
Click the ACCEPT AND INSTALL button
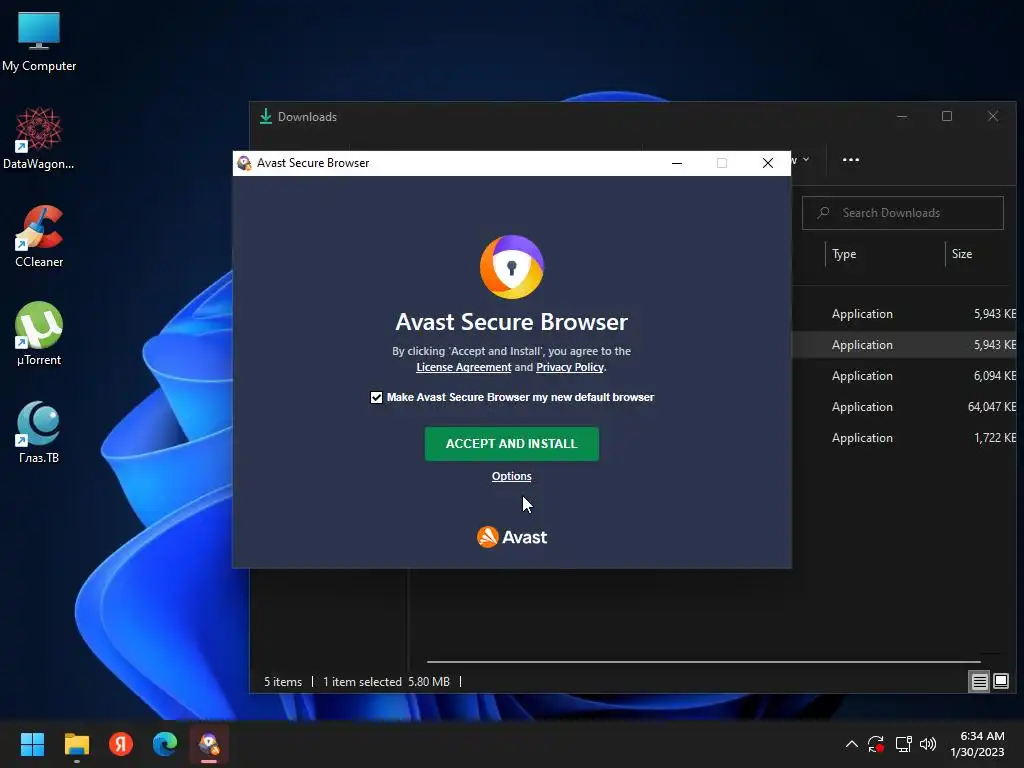coord(511,443)
